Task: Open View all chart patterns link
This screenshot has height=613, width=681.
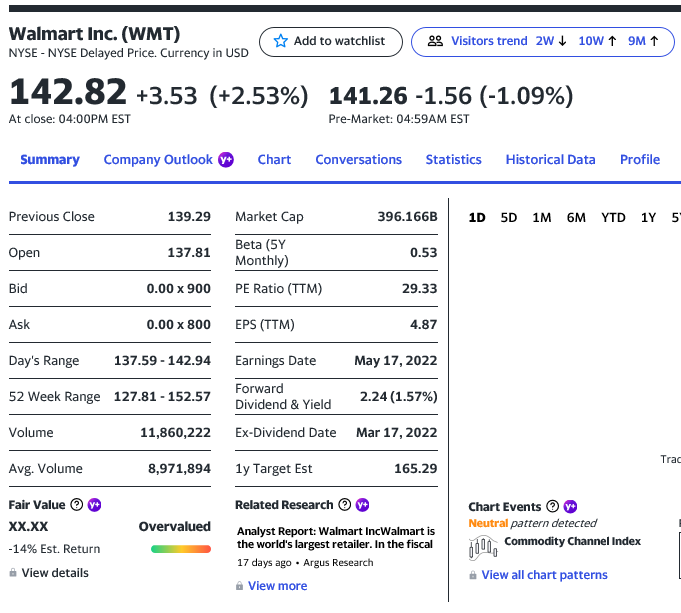Action: click(544, 575)
